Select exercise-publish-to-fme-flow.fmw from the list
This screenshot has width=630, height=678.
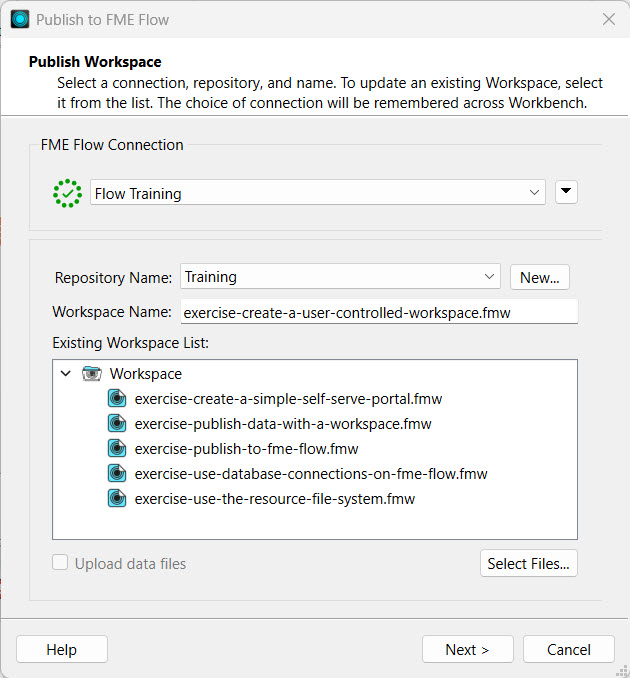click(x=246, y=449)
